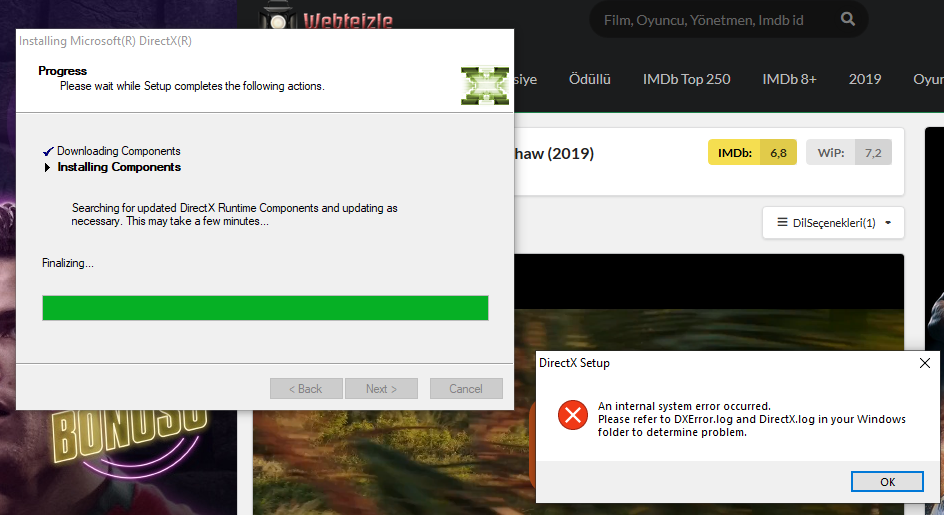This screenshot has height=515, width=944.
Task: Close the DirectX Setup error dialog
Action: [925, 363]
